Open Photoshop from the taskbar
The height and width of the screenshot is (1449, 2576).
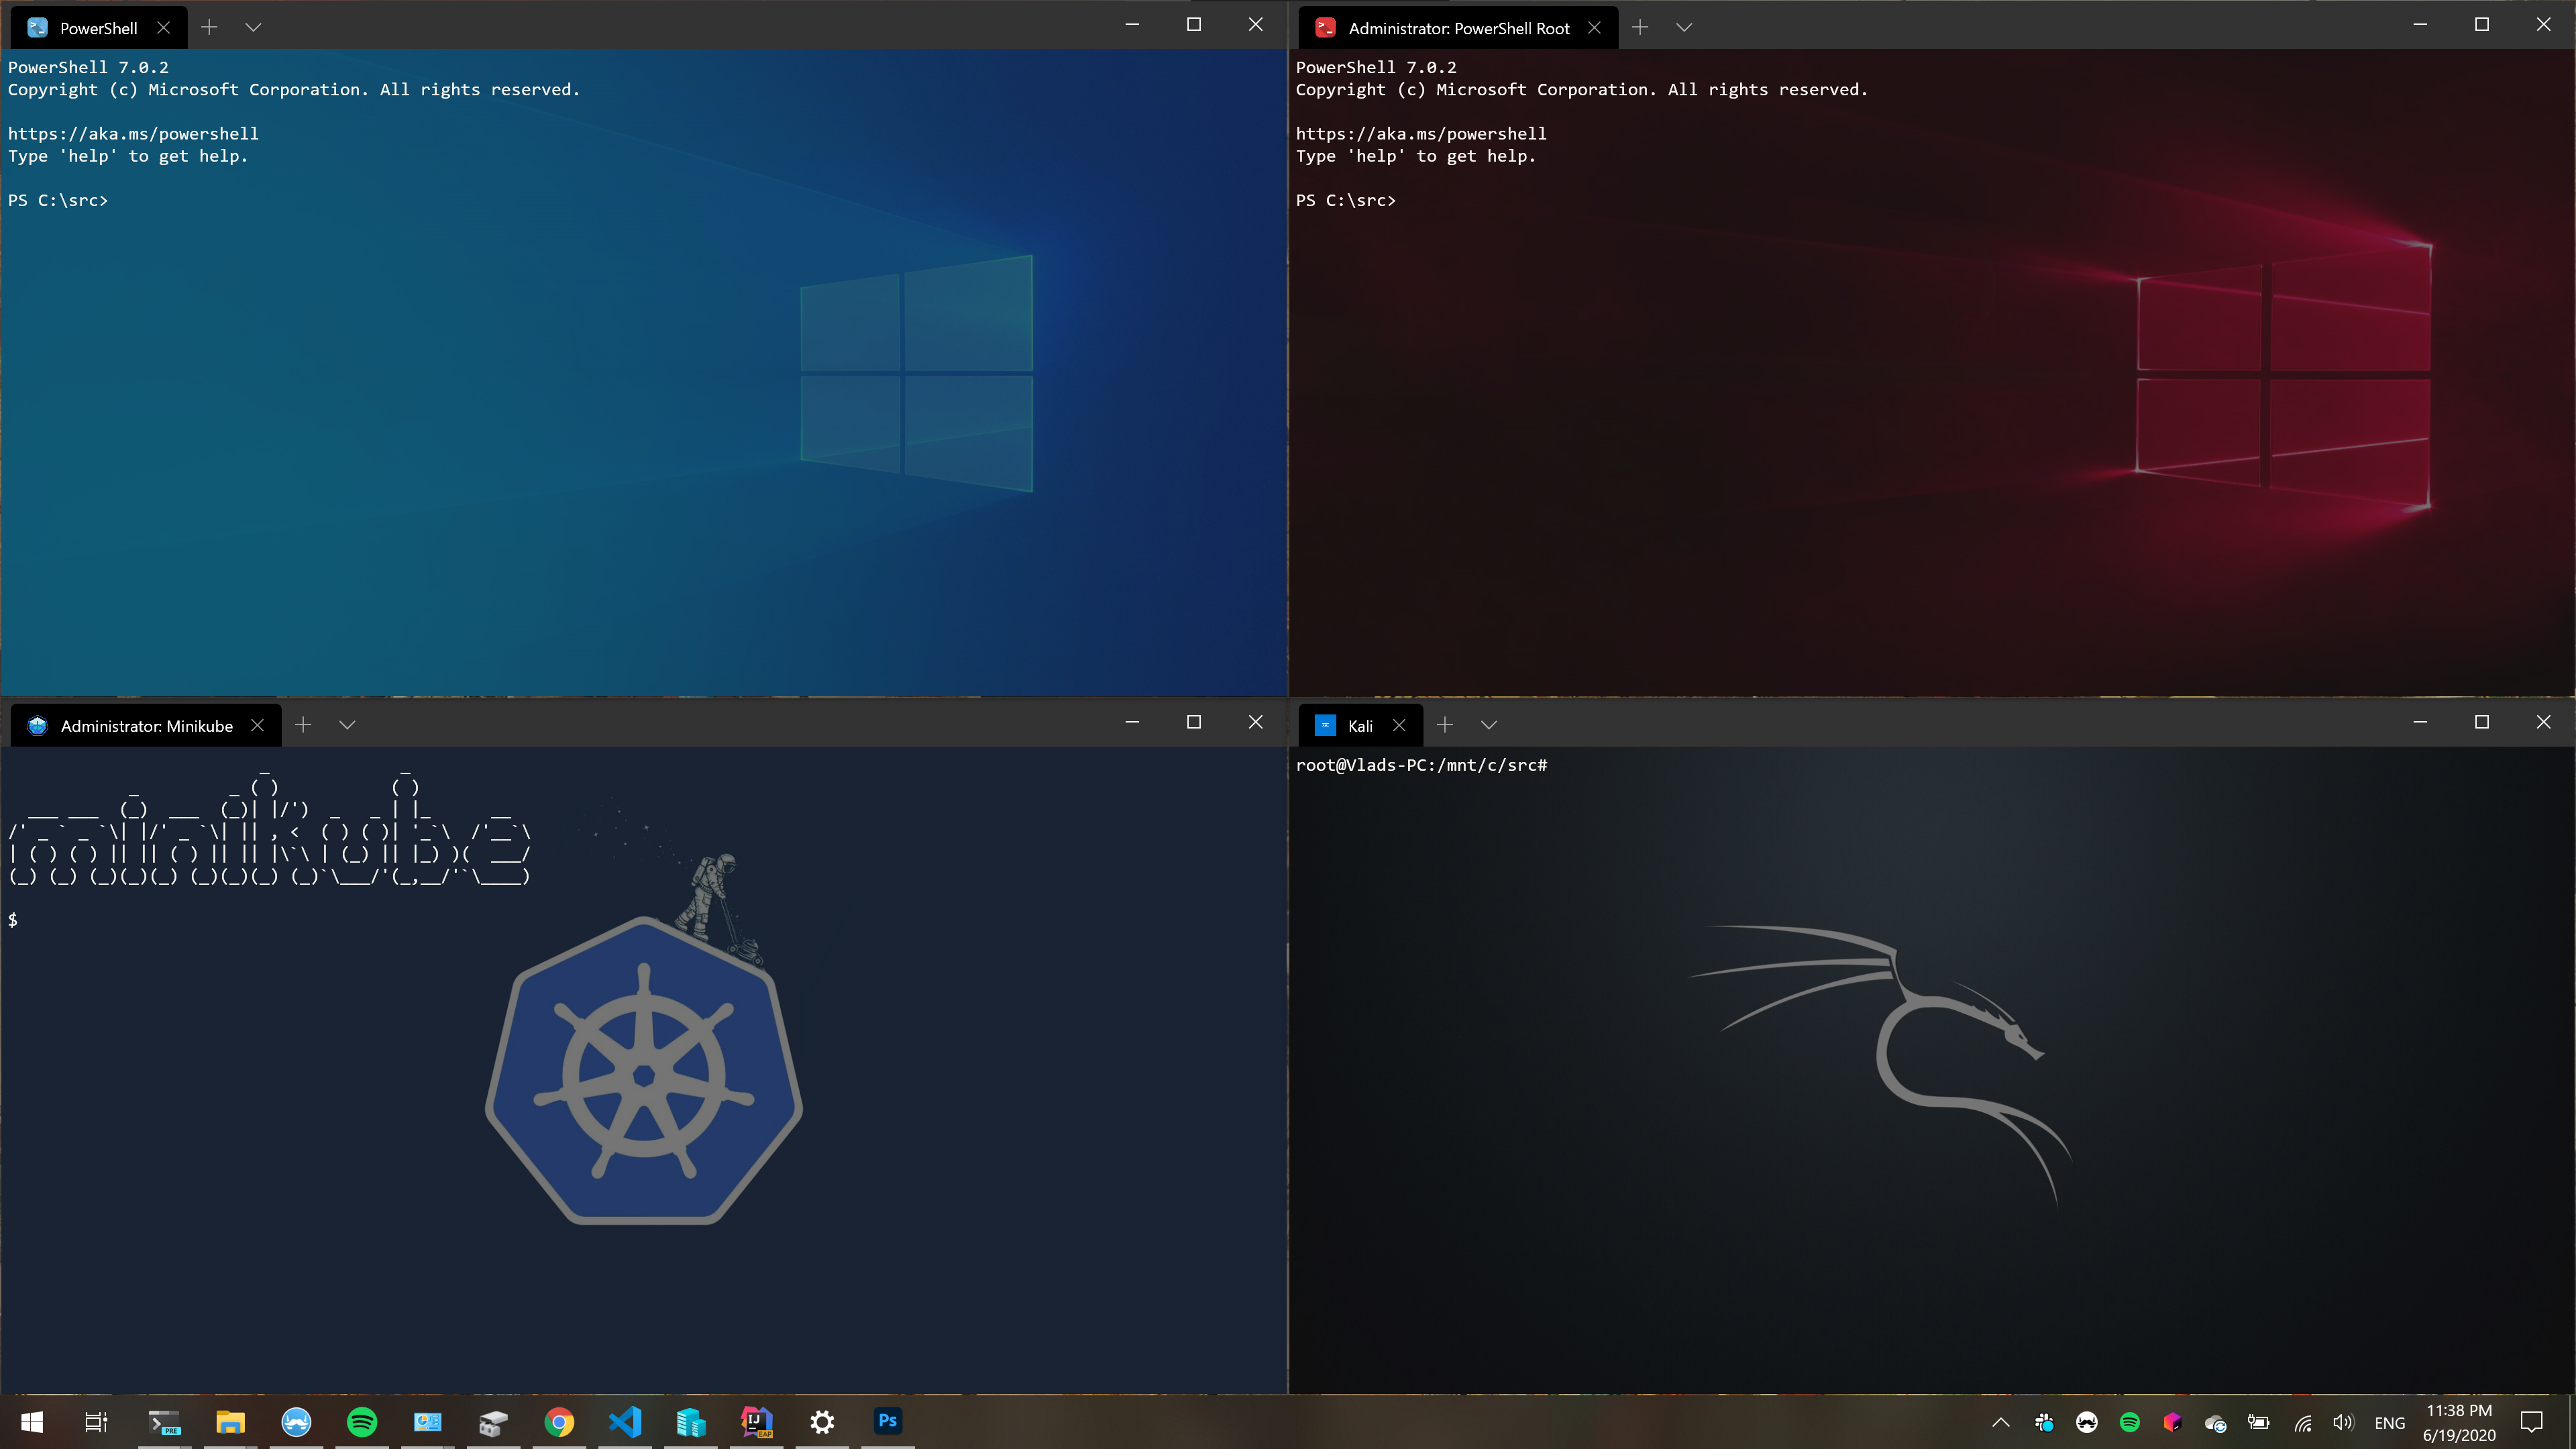tap(887, 1422)
